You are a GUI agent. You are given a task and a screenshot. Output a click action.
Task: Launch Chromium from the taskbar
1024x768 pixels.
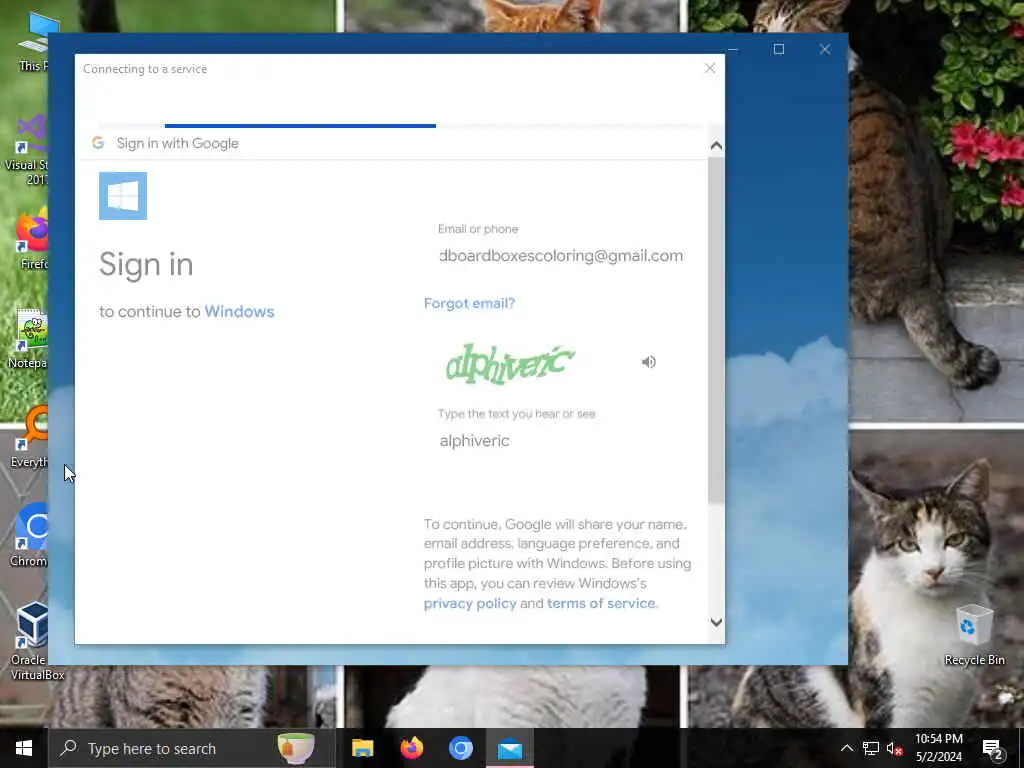tap(460, 748)
